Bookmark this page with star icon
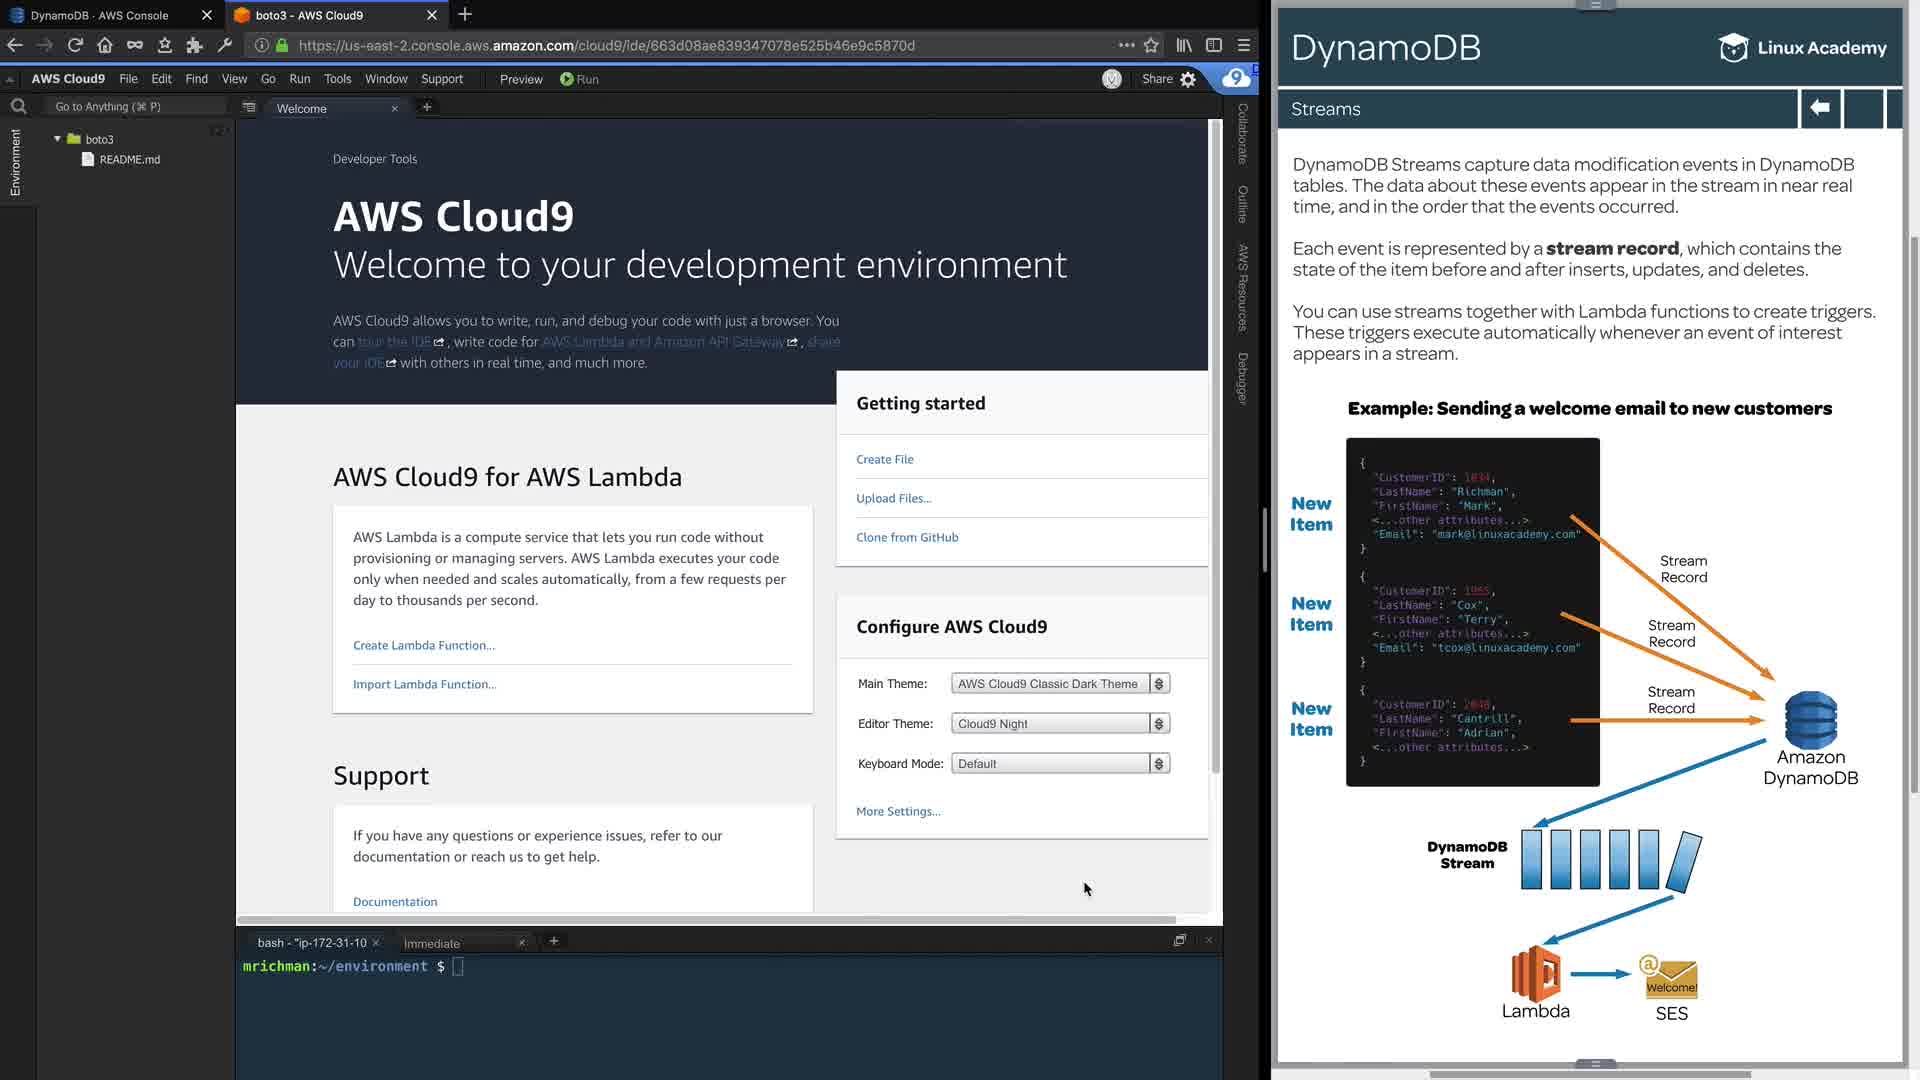Screen dimensions: 1920x1080 (x=1151, y=45)
